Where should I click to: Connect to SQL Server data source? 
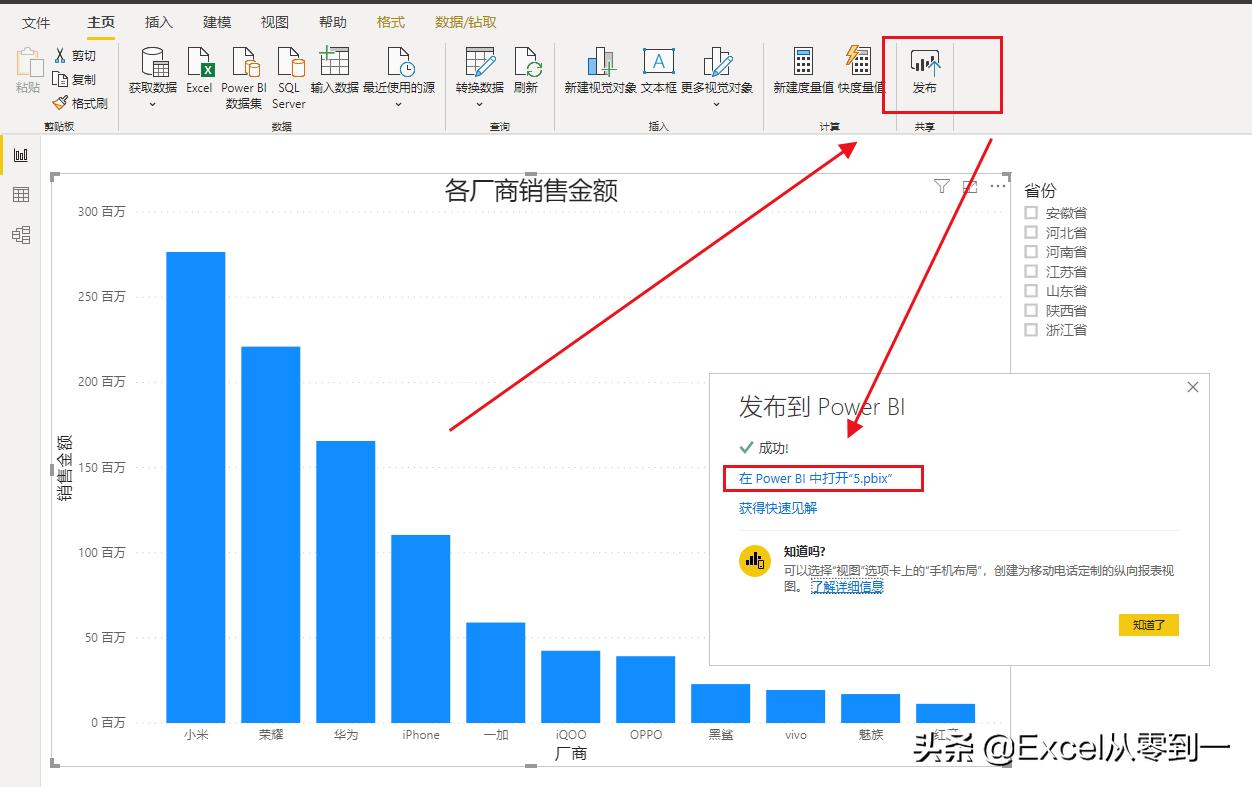coord(288,75)
